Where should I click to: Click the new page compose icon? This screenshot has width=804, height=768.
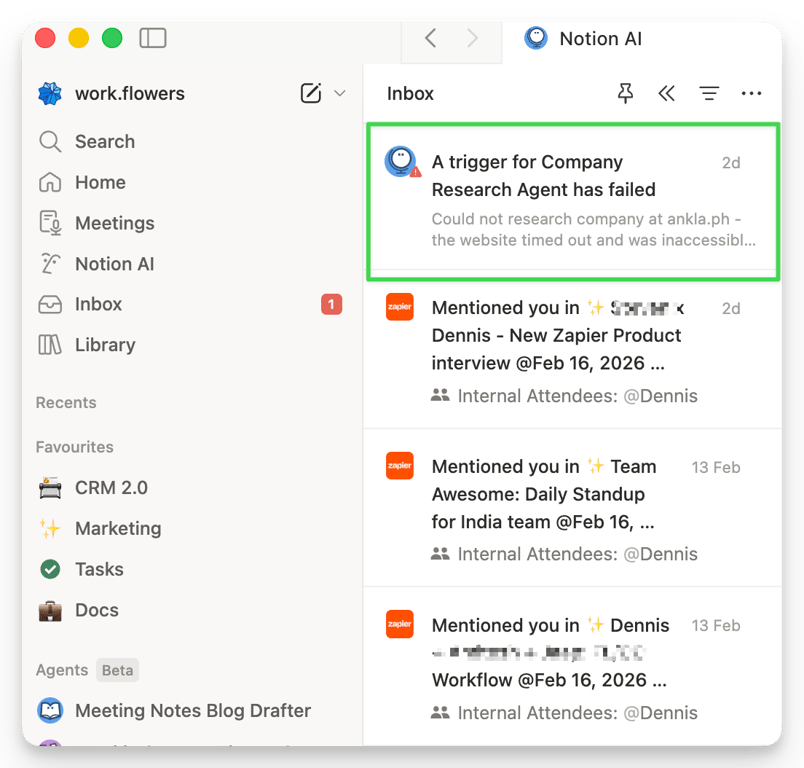click(x=308, y=92)
